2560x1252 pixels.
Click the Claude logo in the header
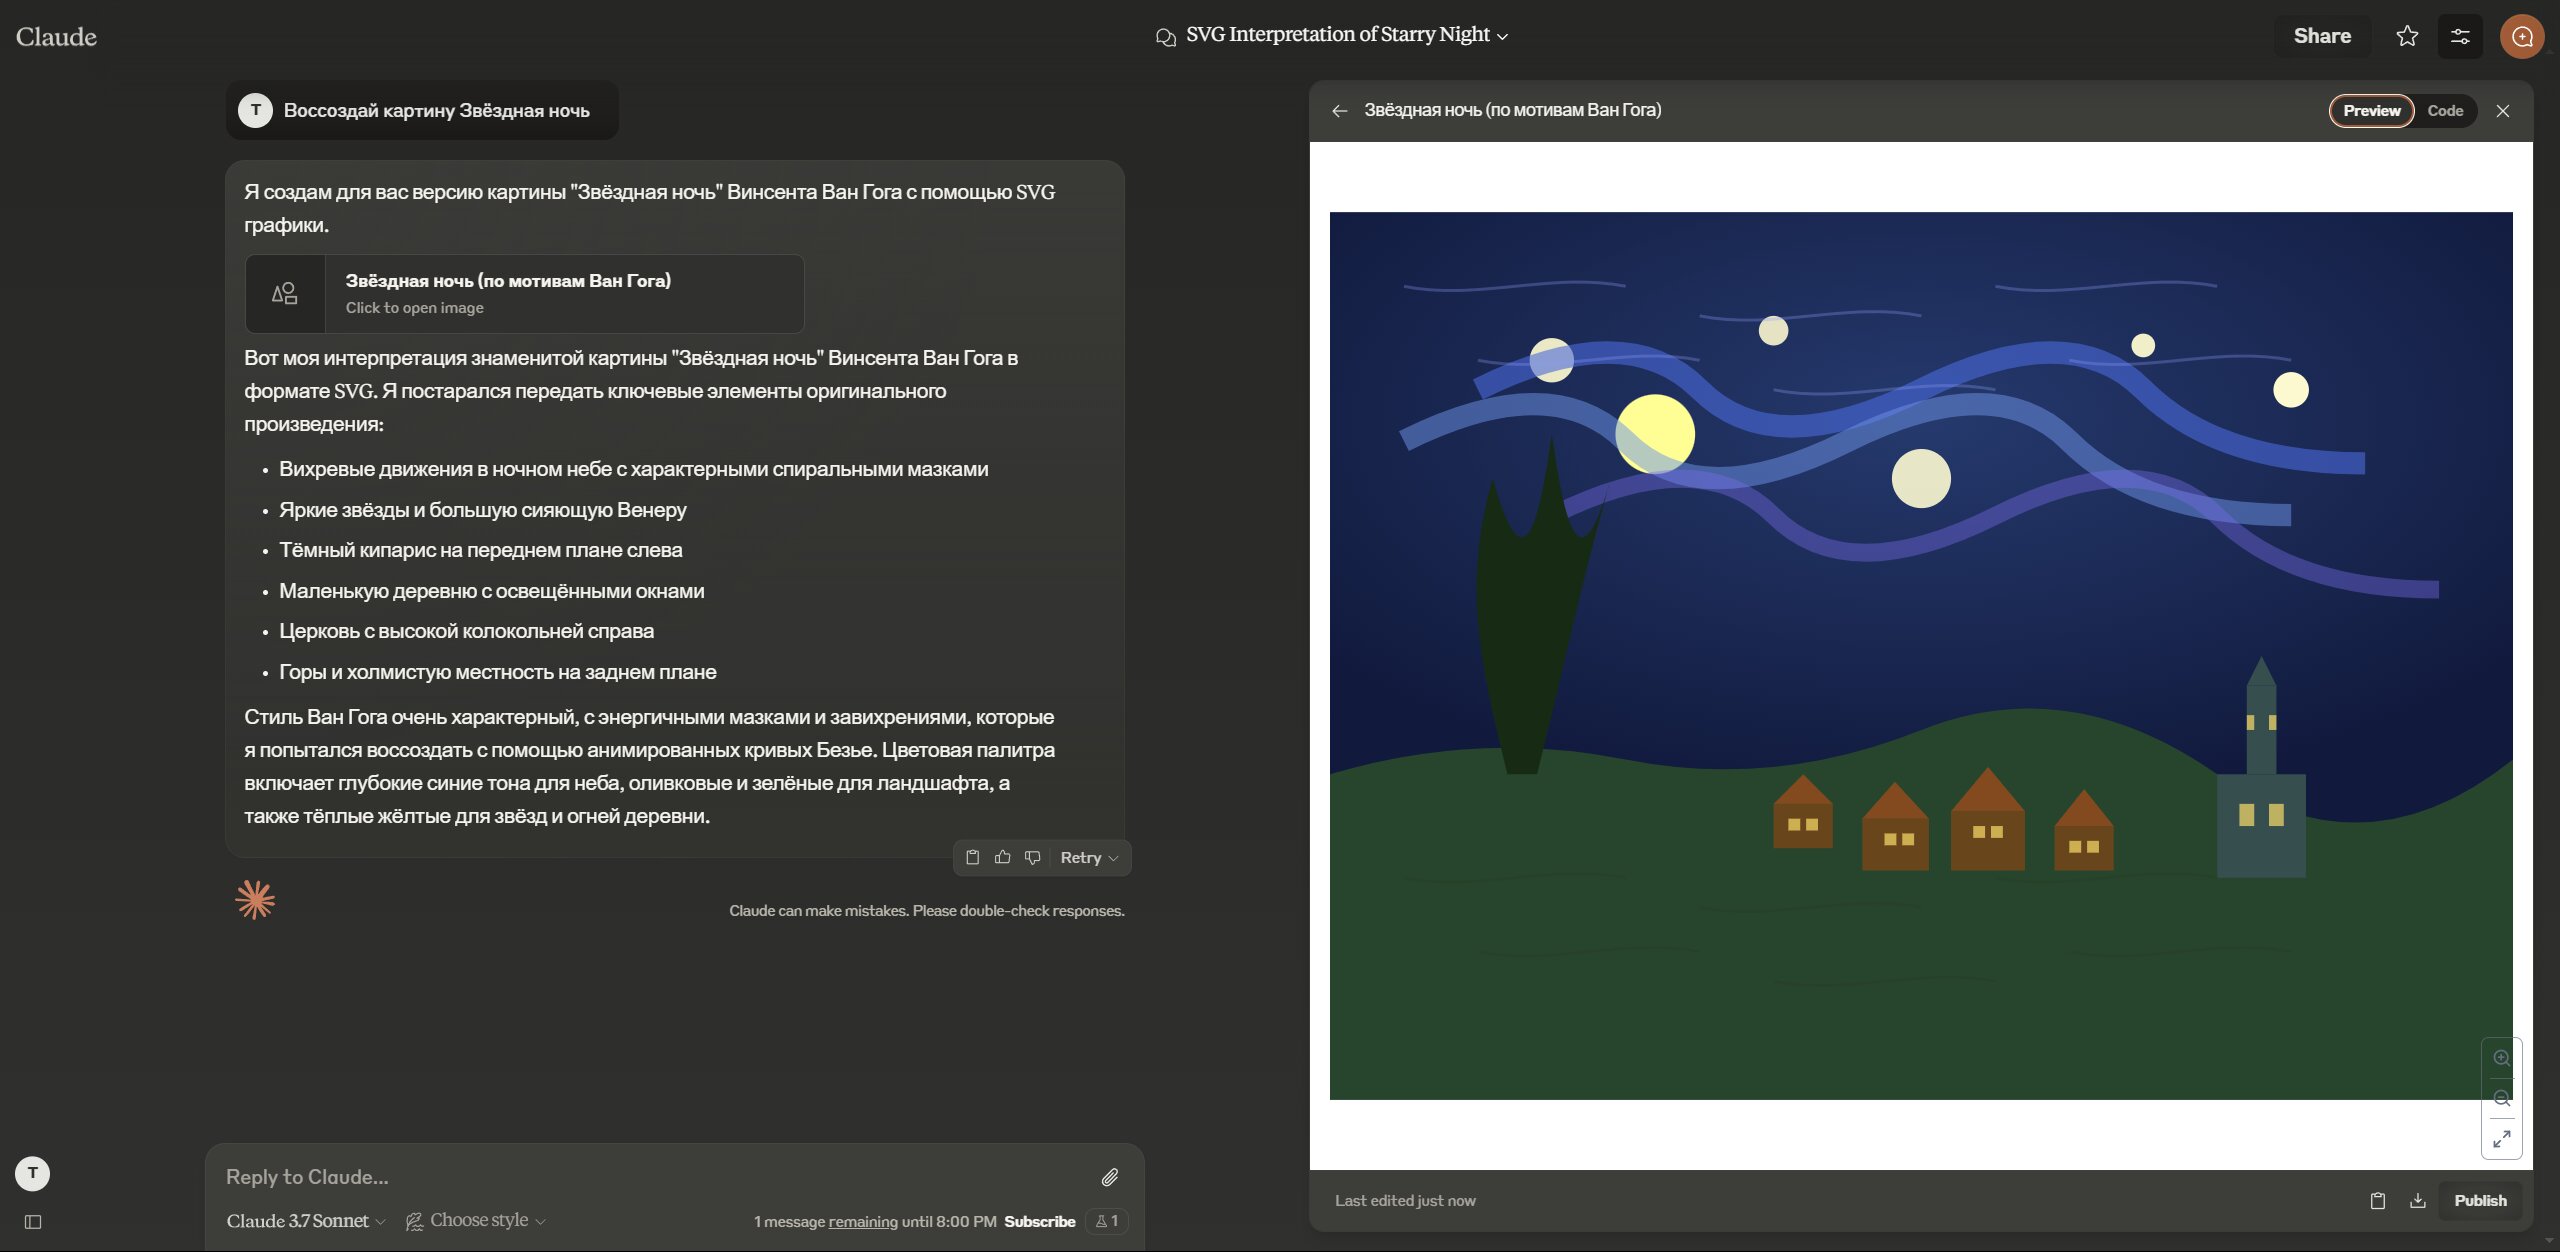click(x=56, y=37)
